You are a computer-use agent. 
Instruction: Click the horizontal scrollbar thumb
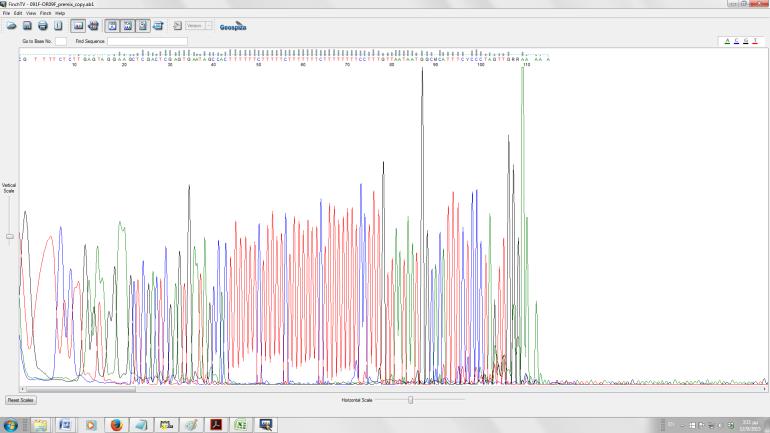pyautogui.click(x=81, y=389)
